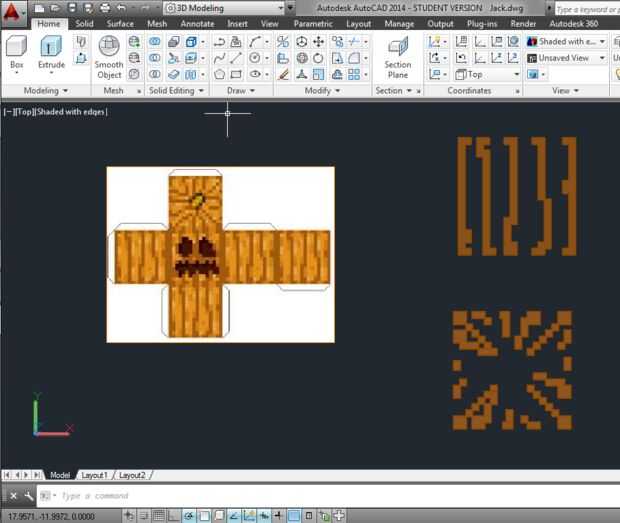Click the Solid Intersect icon
This screenshot has width=620, height=523.
pos(155,74)
